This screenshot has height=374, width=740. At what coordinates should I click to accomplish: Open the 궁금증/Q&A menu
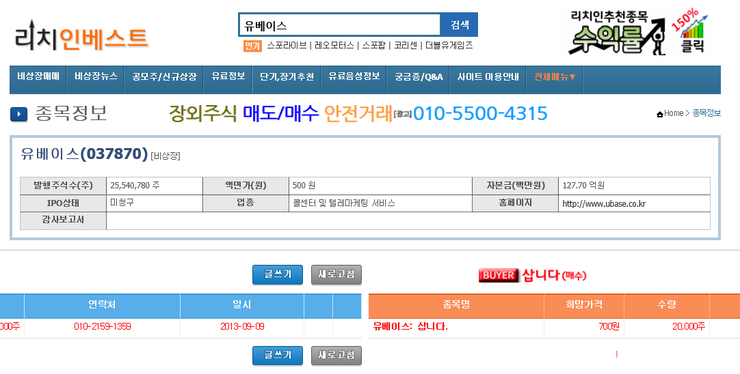[419, 76]
